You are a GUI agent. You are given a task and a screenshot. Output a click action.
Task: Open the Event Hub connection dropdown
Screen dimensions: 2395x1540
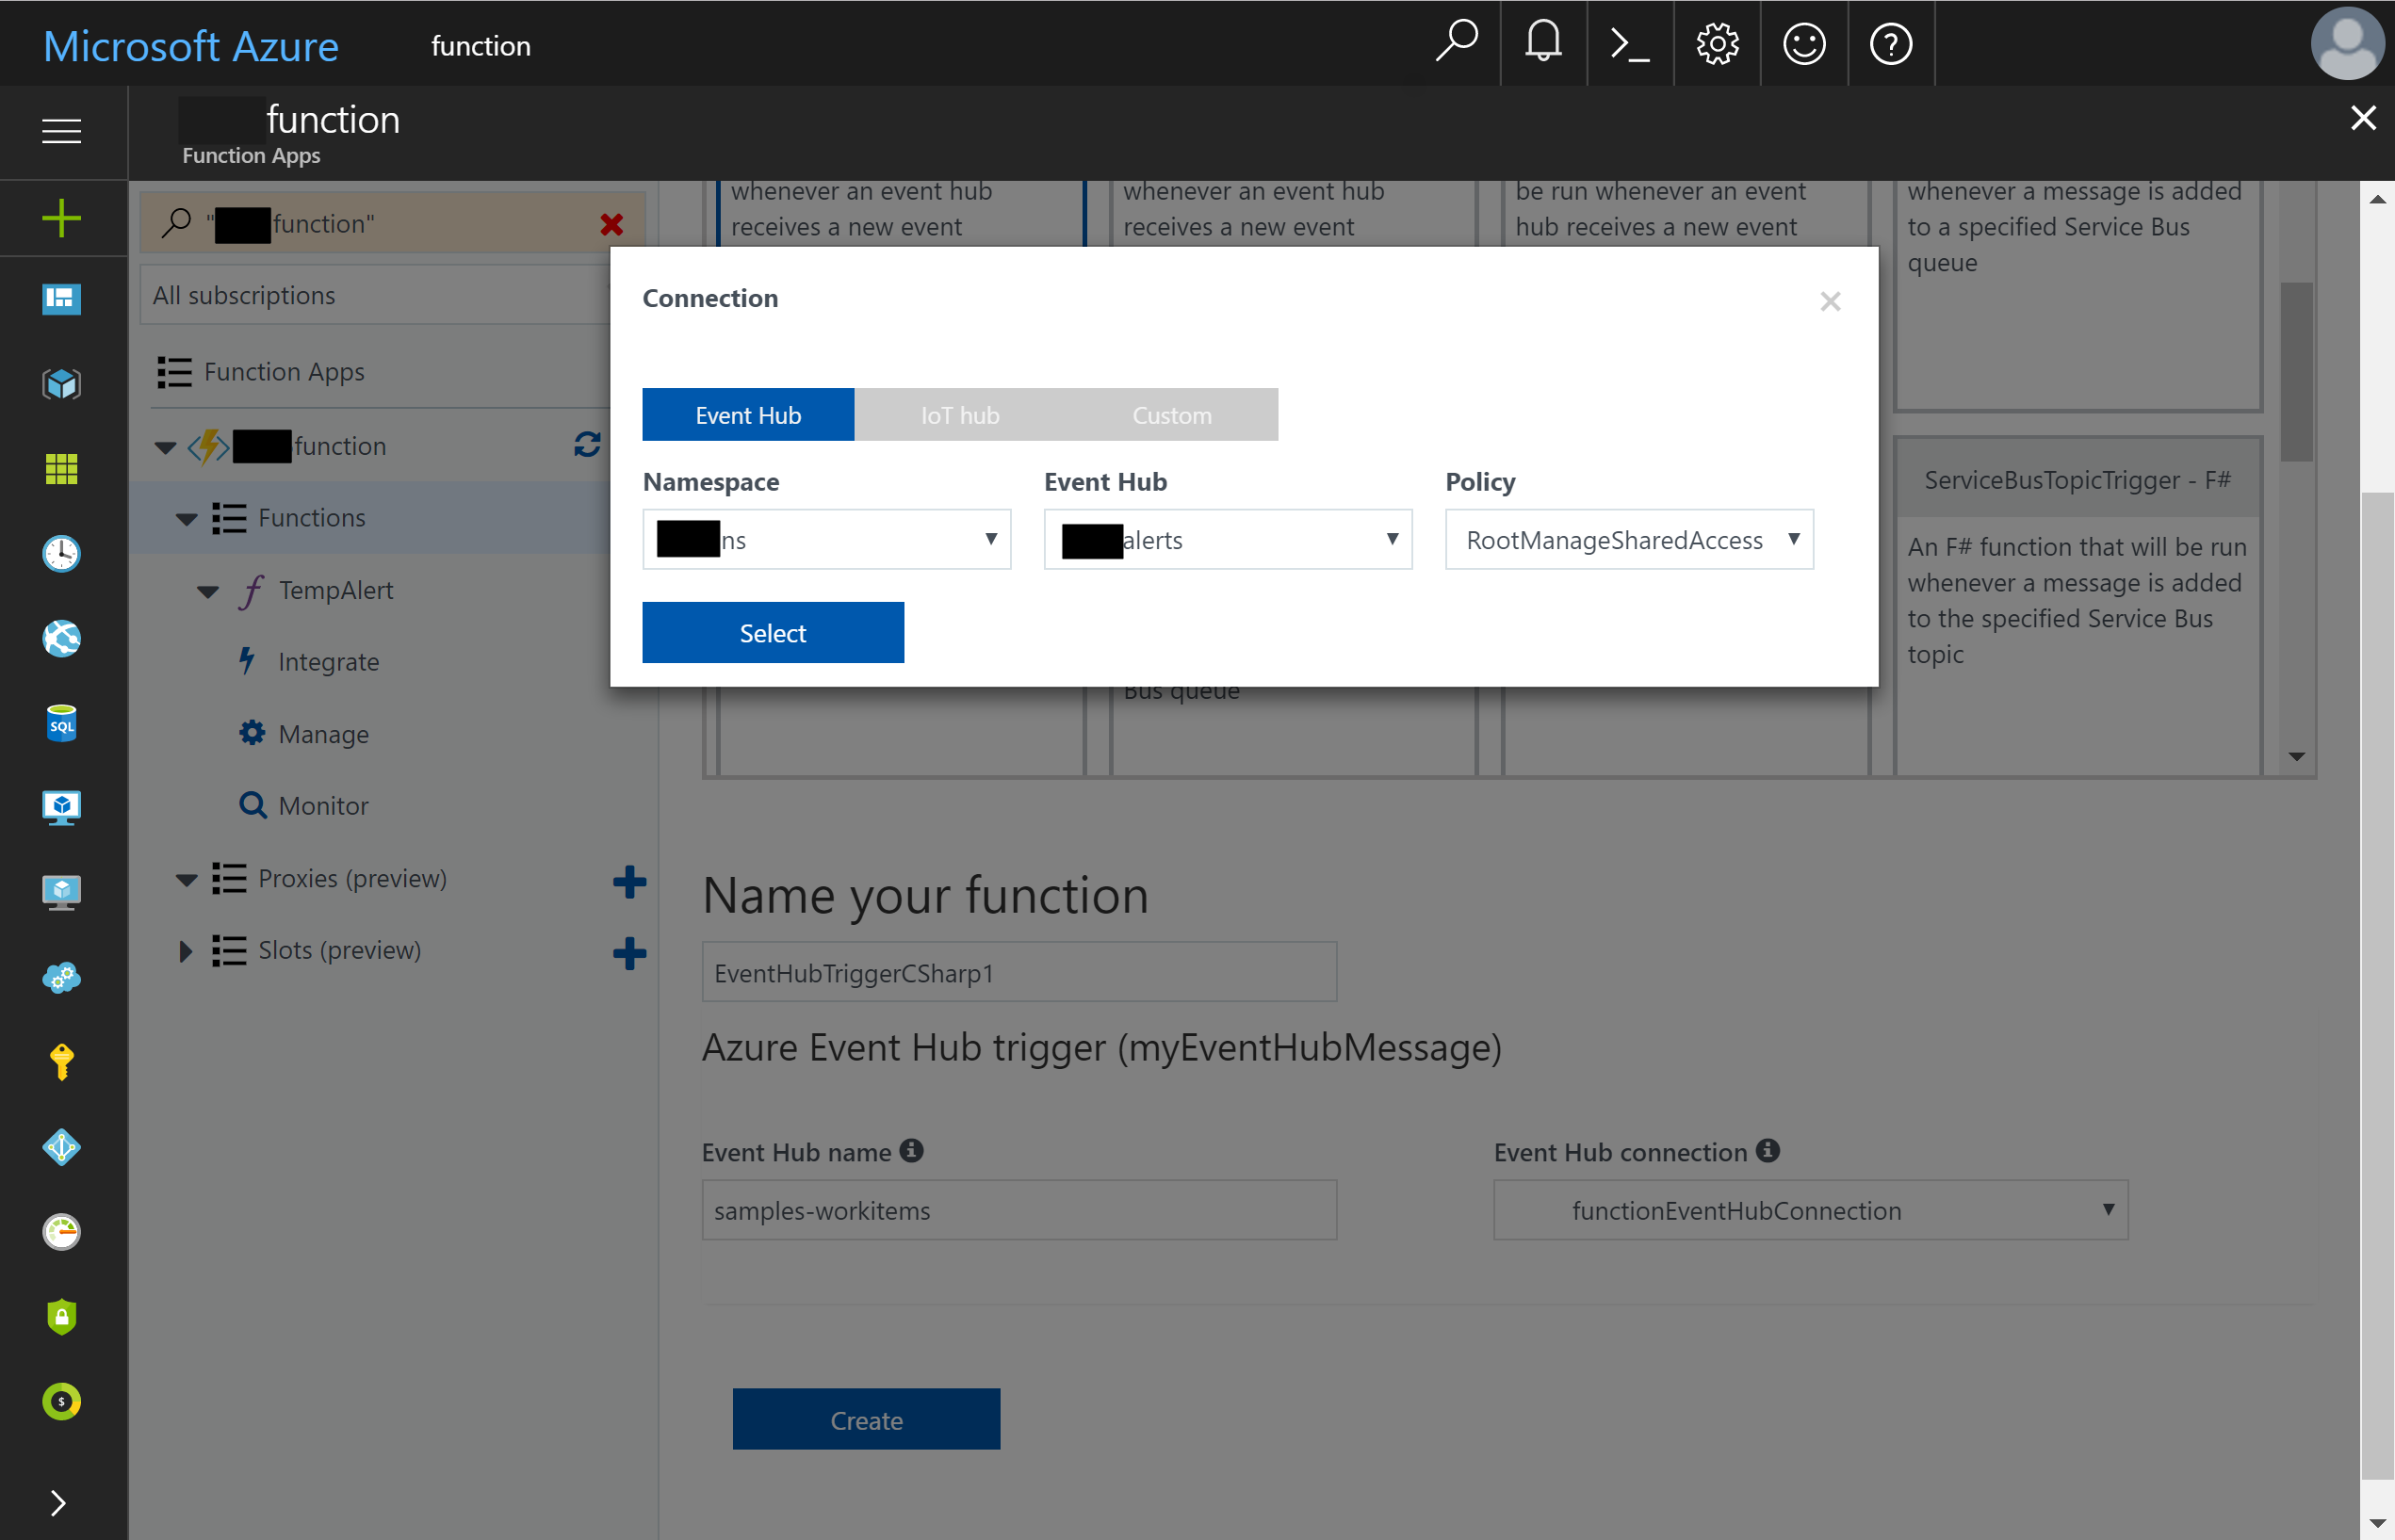[1810, 1210]
